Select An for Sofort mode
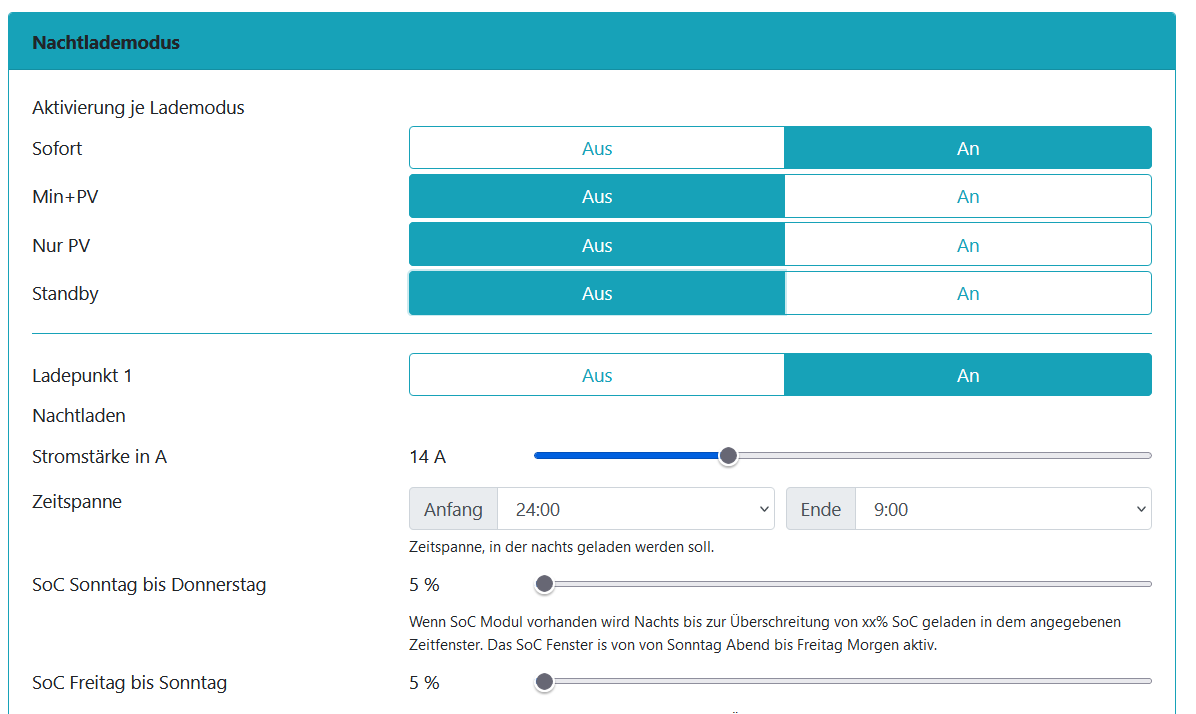Viewport: 1196px width, 714px height. pos(967,148)
